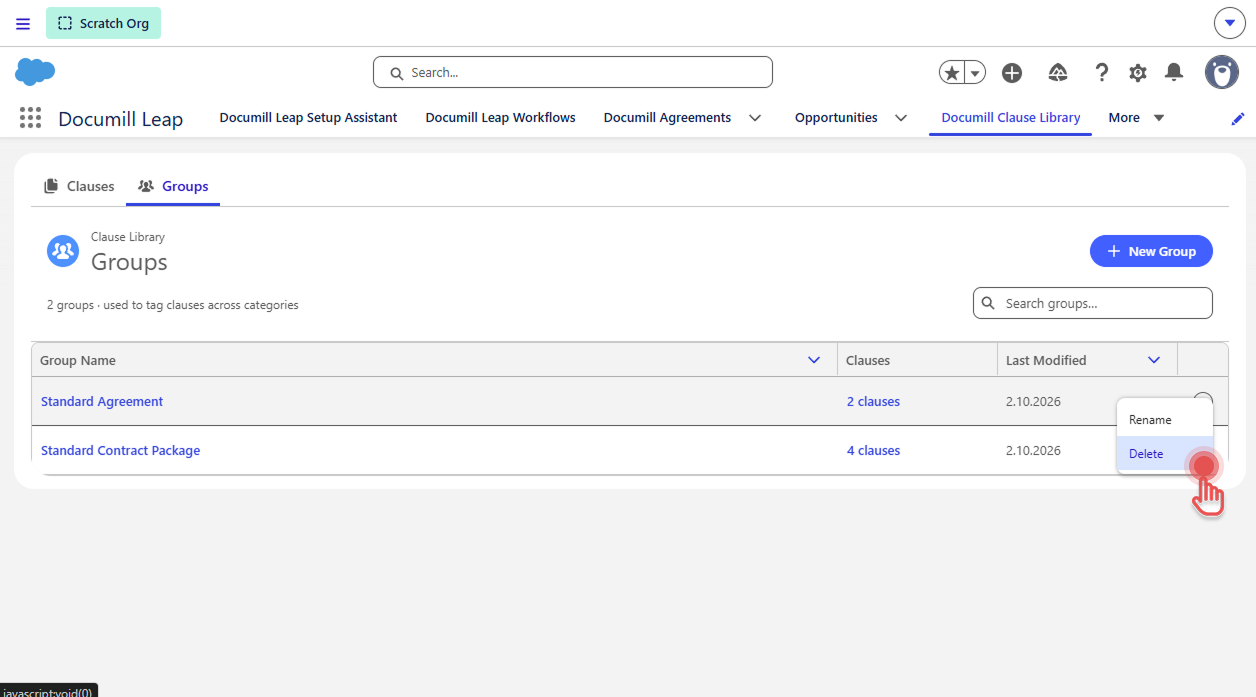The width and height of the screenshot is (1256, 697).
Task: Open the Notifications bell
Action: click(x=1175, y=72)
